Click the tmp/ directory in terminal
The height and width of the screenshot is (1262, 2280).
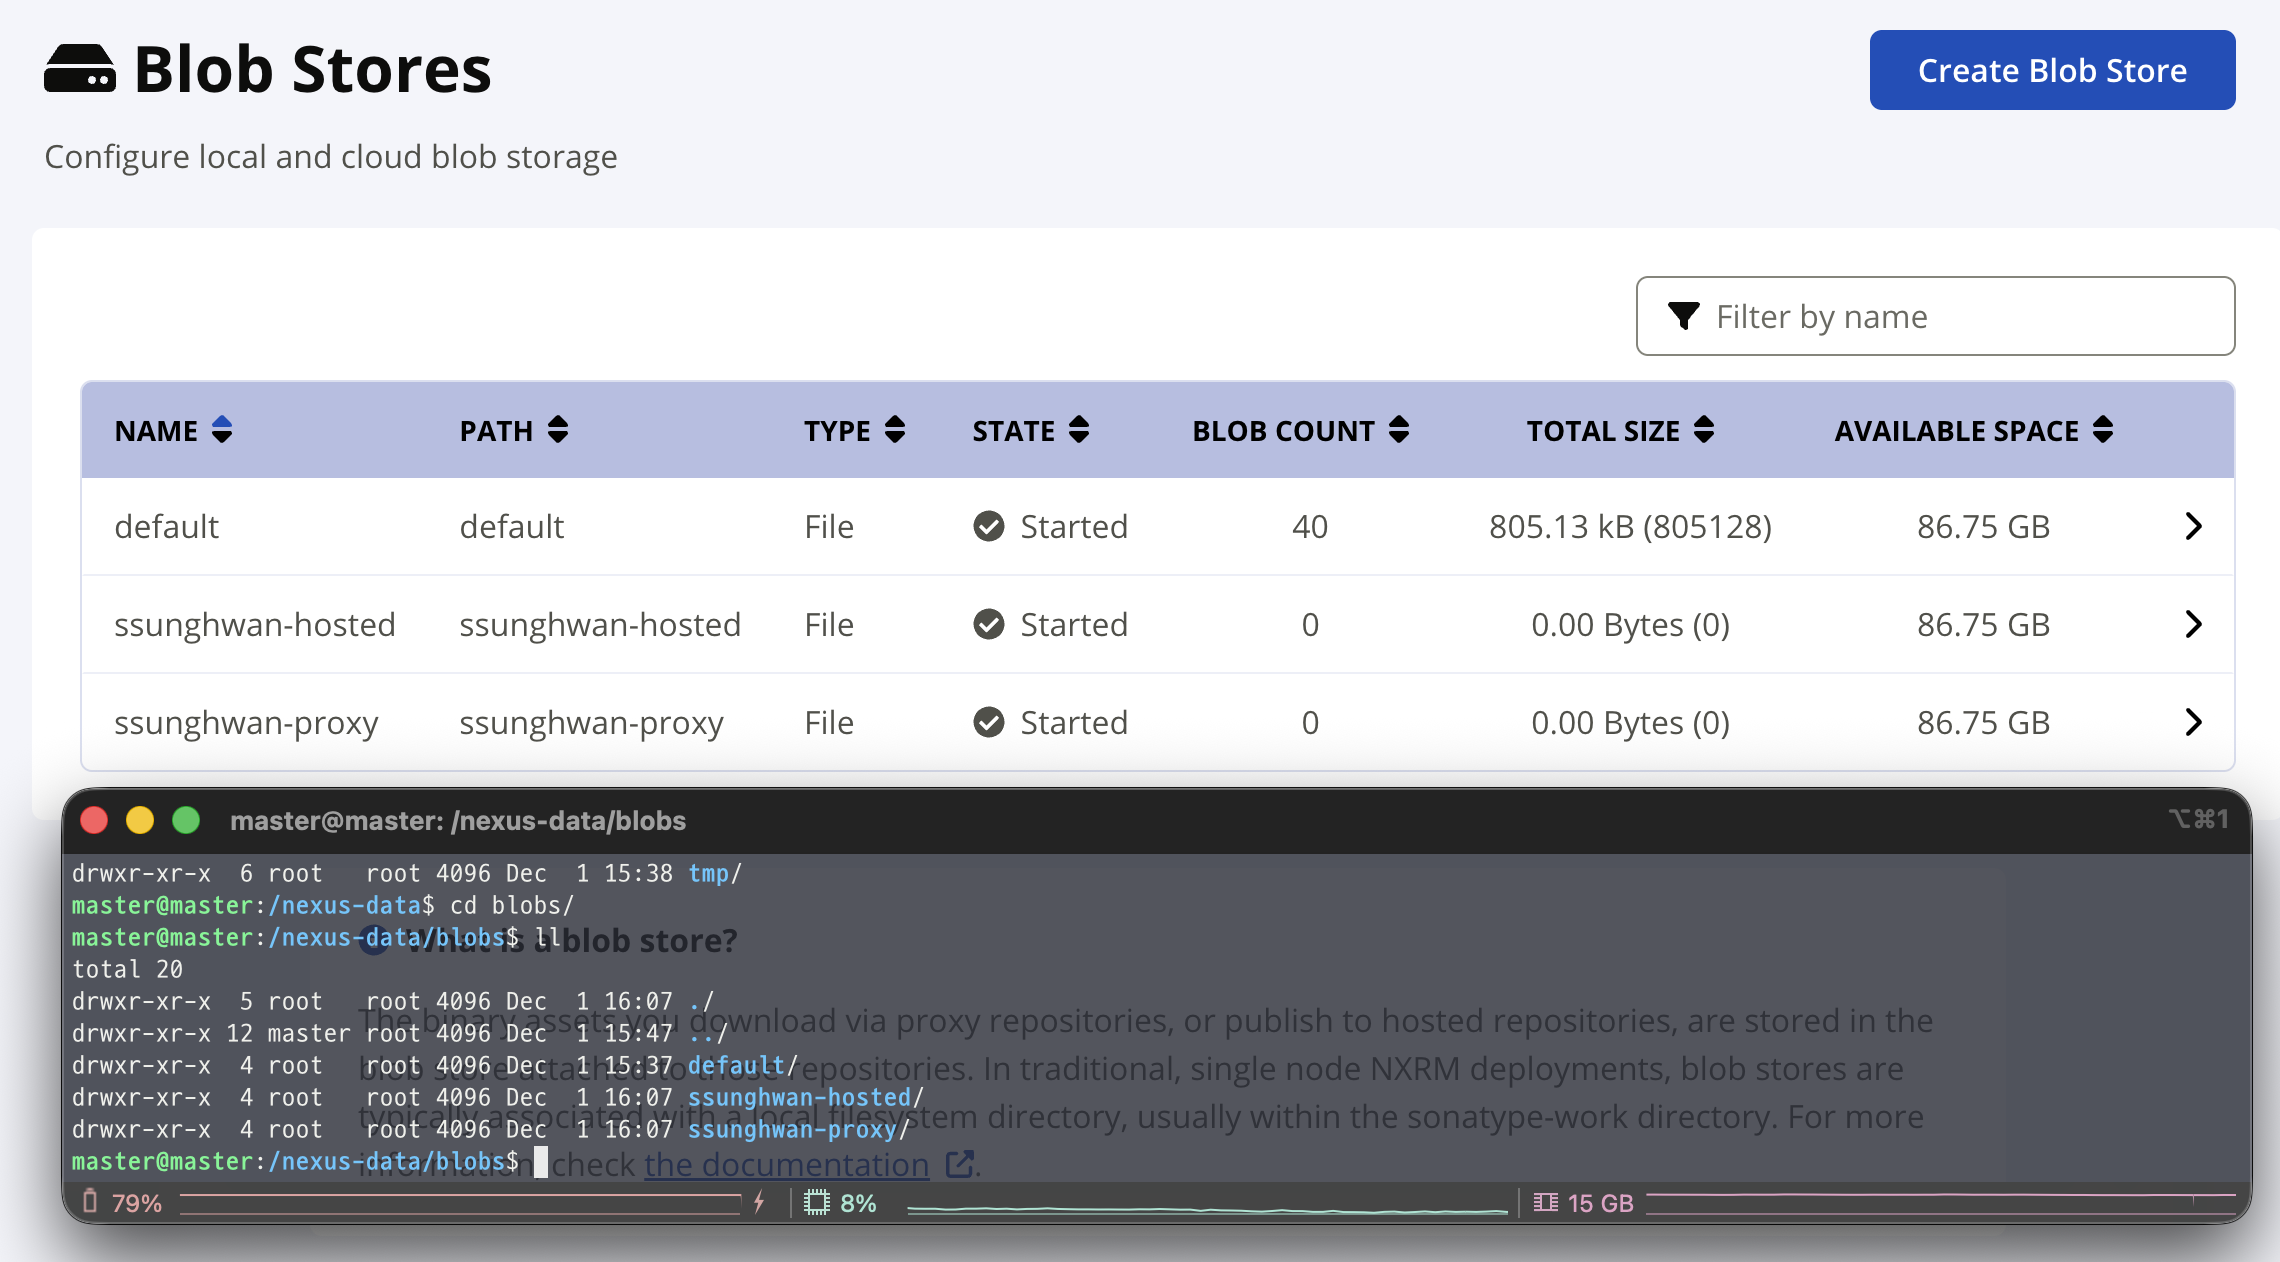[714, 873]
